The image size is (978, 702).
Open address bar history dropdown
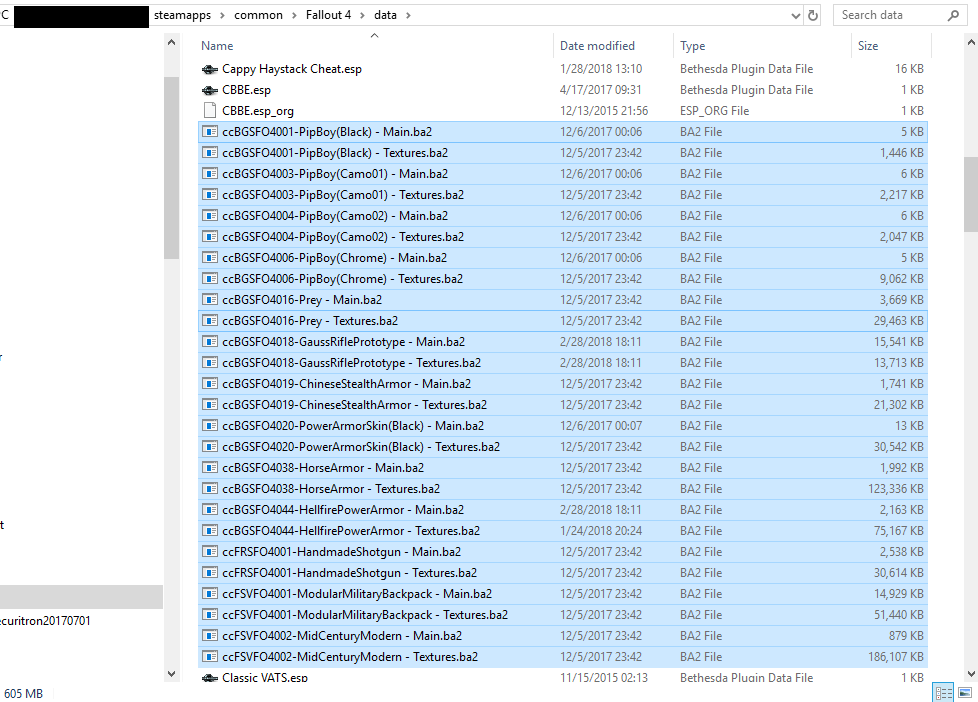[x=796, y=16]
